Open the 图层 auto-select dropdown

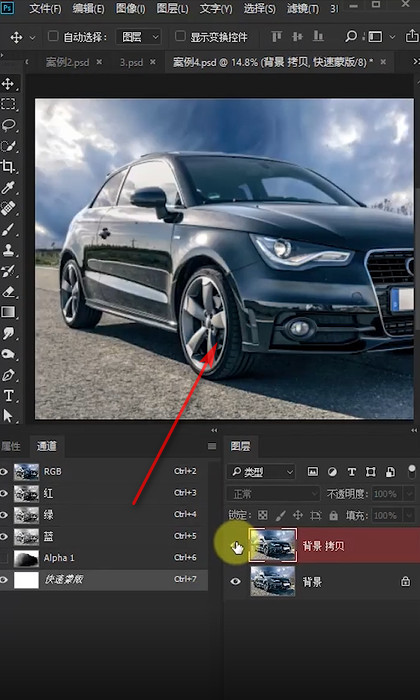tap(138, 37)
